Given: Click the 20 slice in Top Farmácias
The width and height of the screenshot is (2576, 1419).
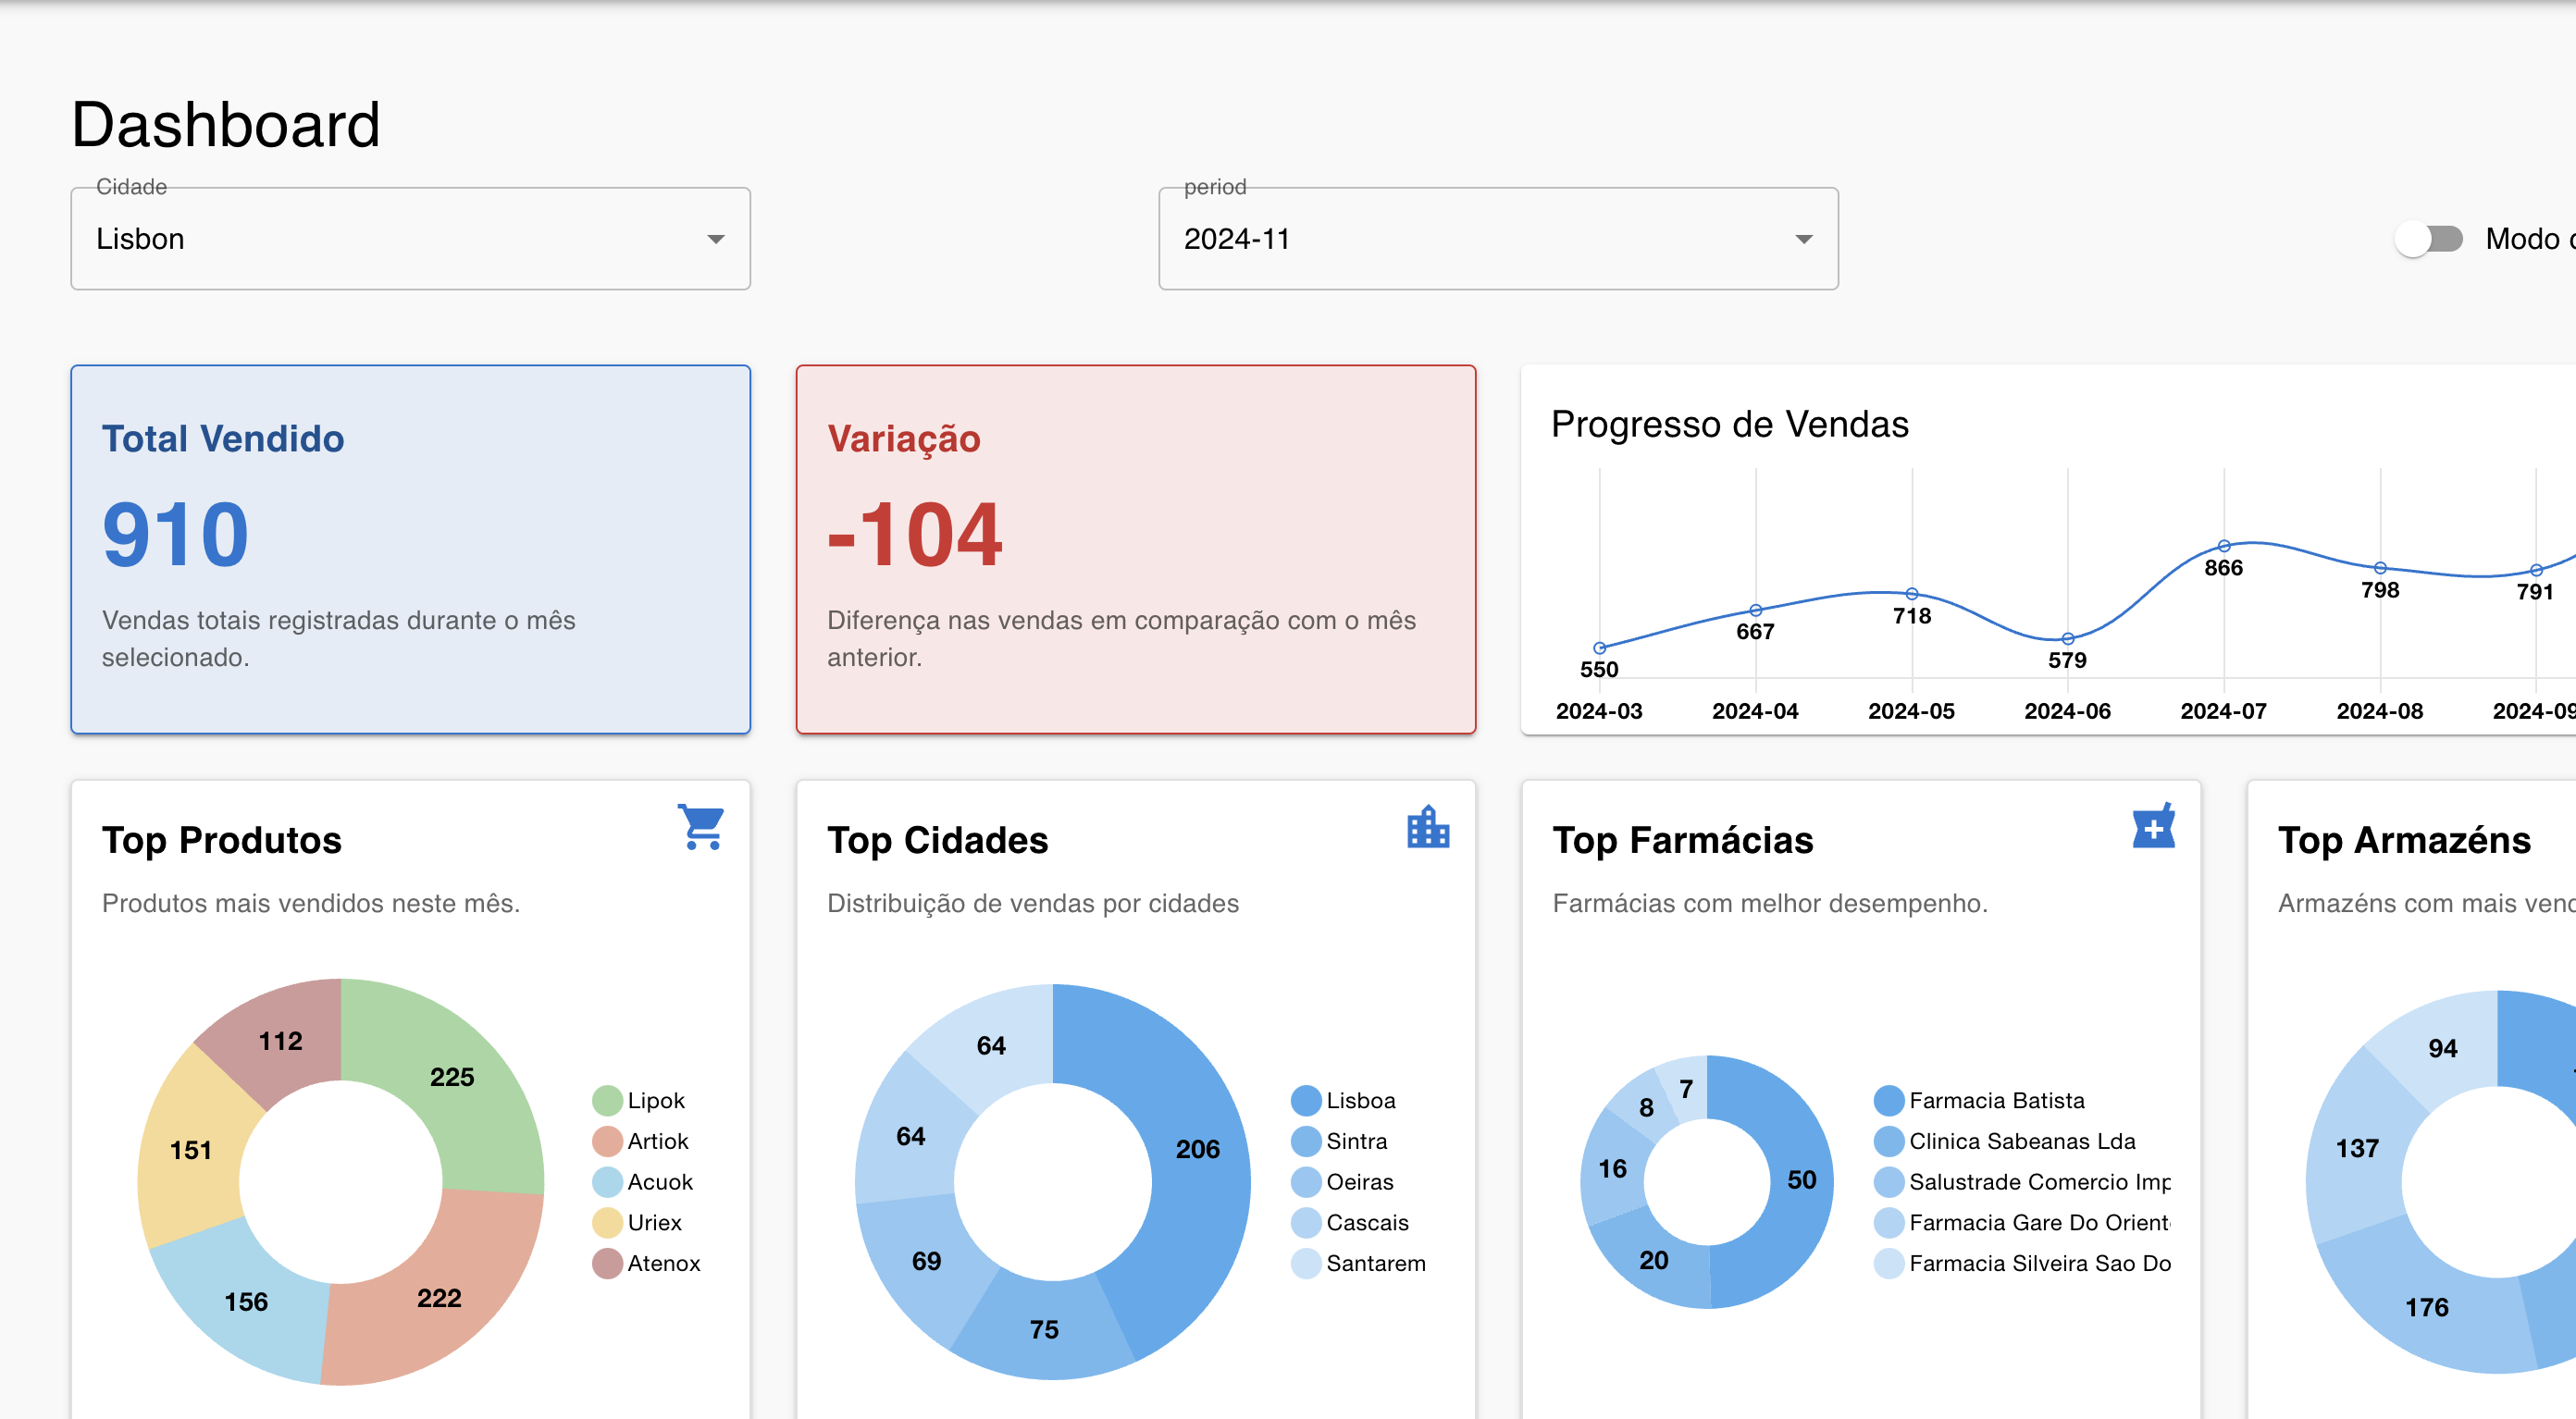Looking at the screenshot, I should coord(1654,1261).
